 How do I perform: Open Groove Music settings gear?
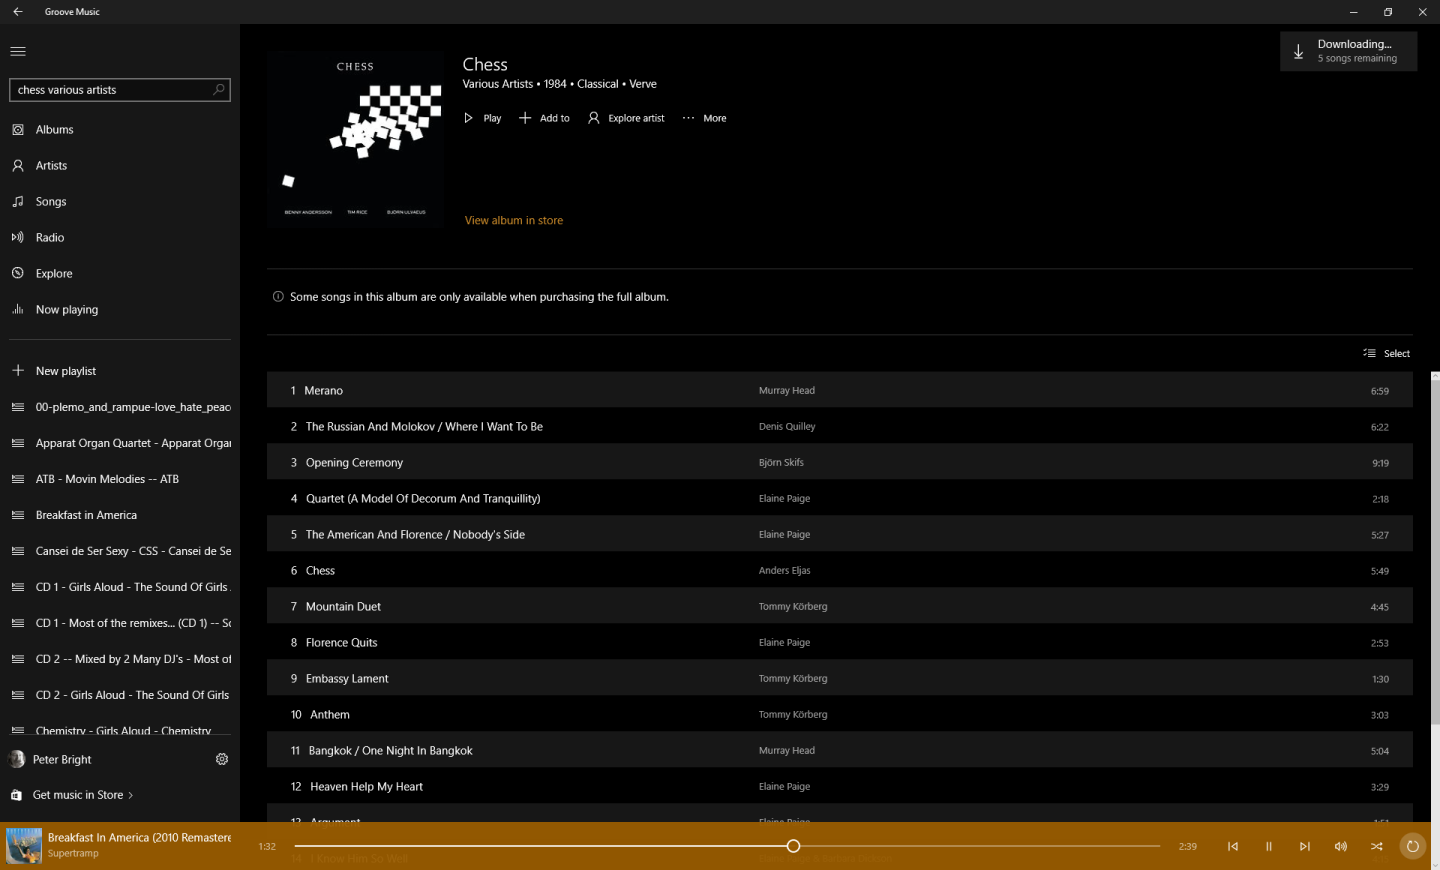221,759
